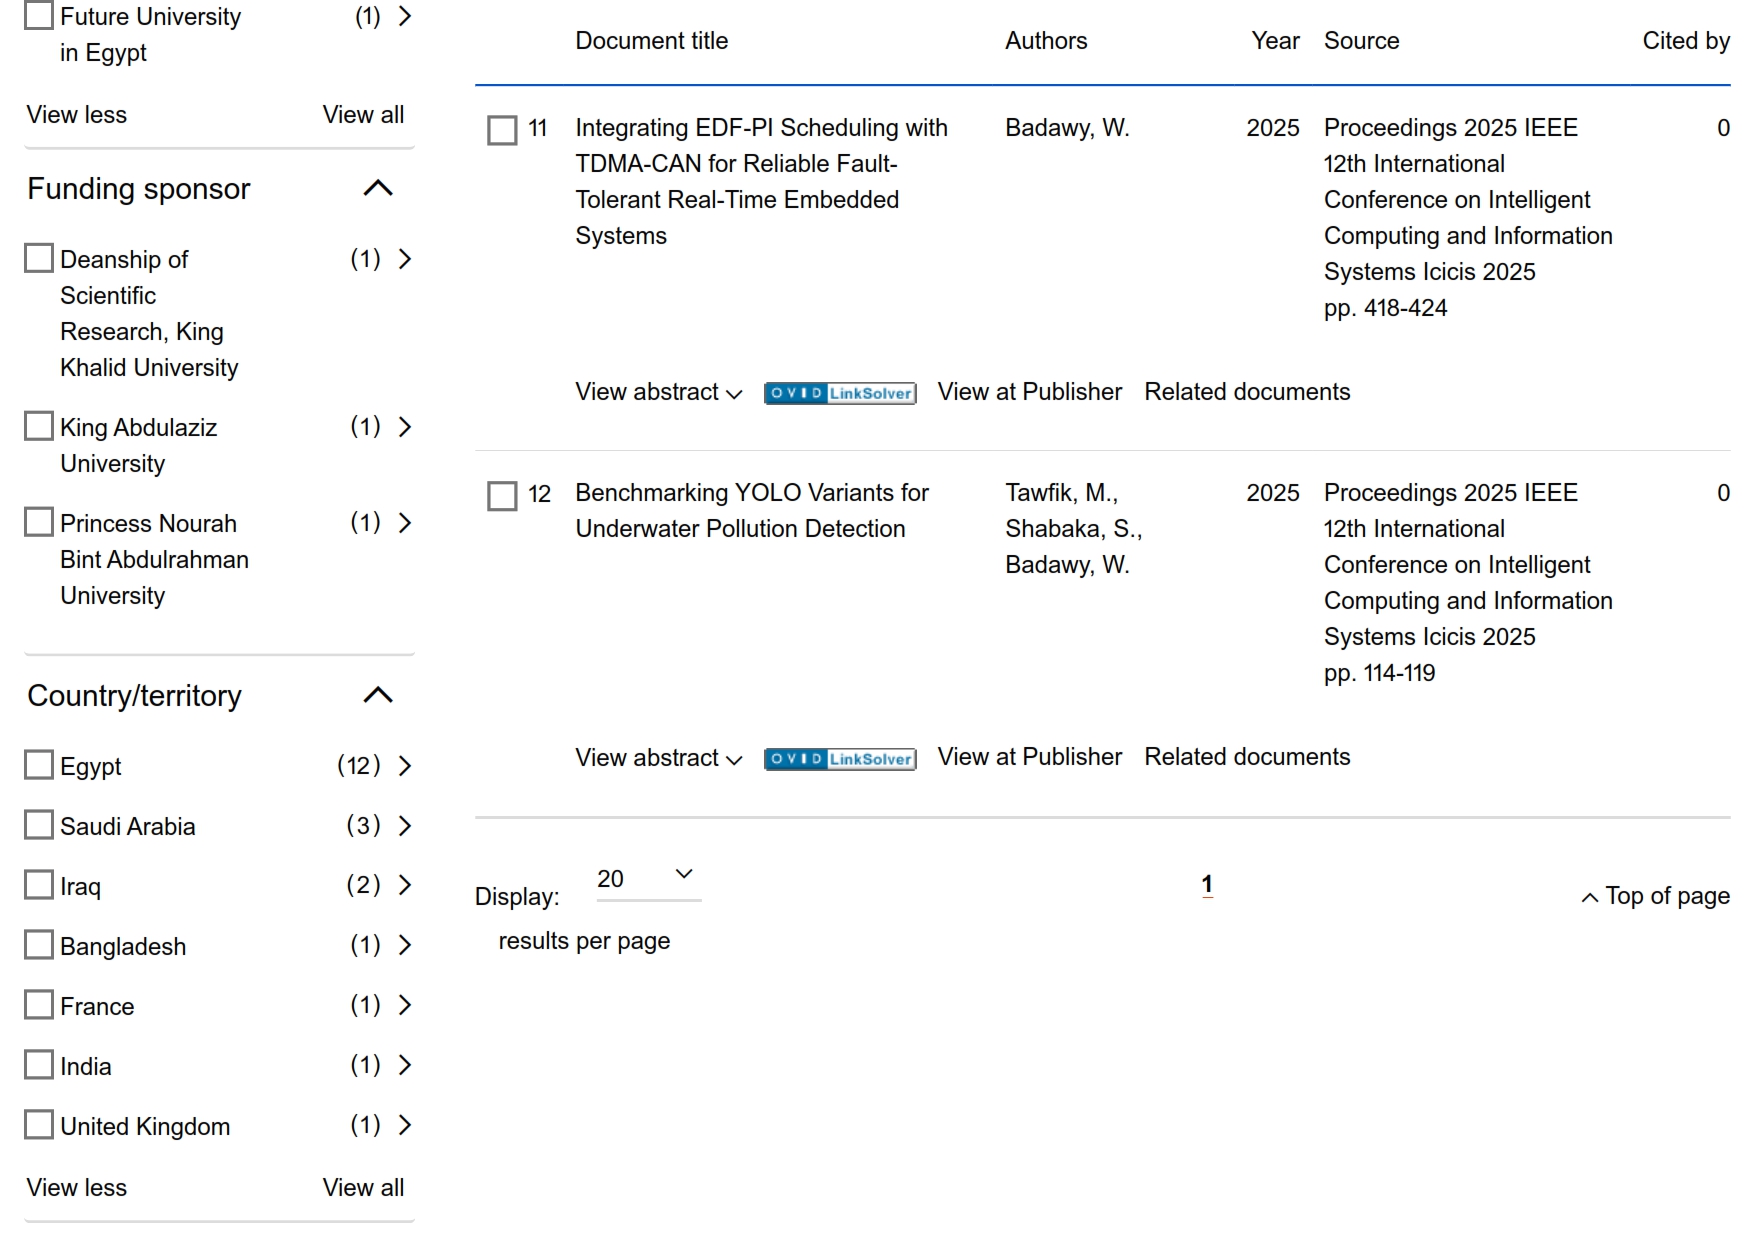Sort by Year column header
Screen dimensions: 1754x1239
[1275, 41]
